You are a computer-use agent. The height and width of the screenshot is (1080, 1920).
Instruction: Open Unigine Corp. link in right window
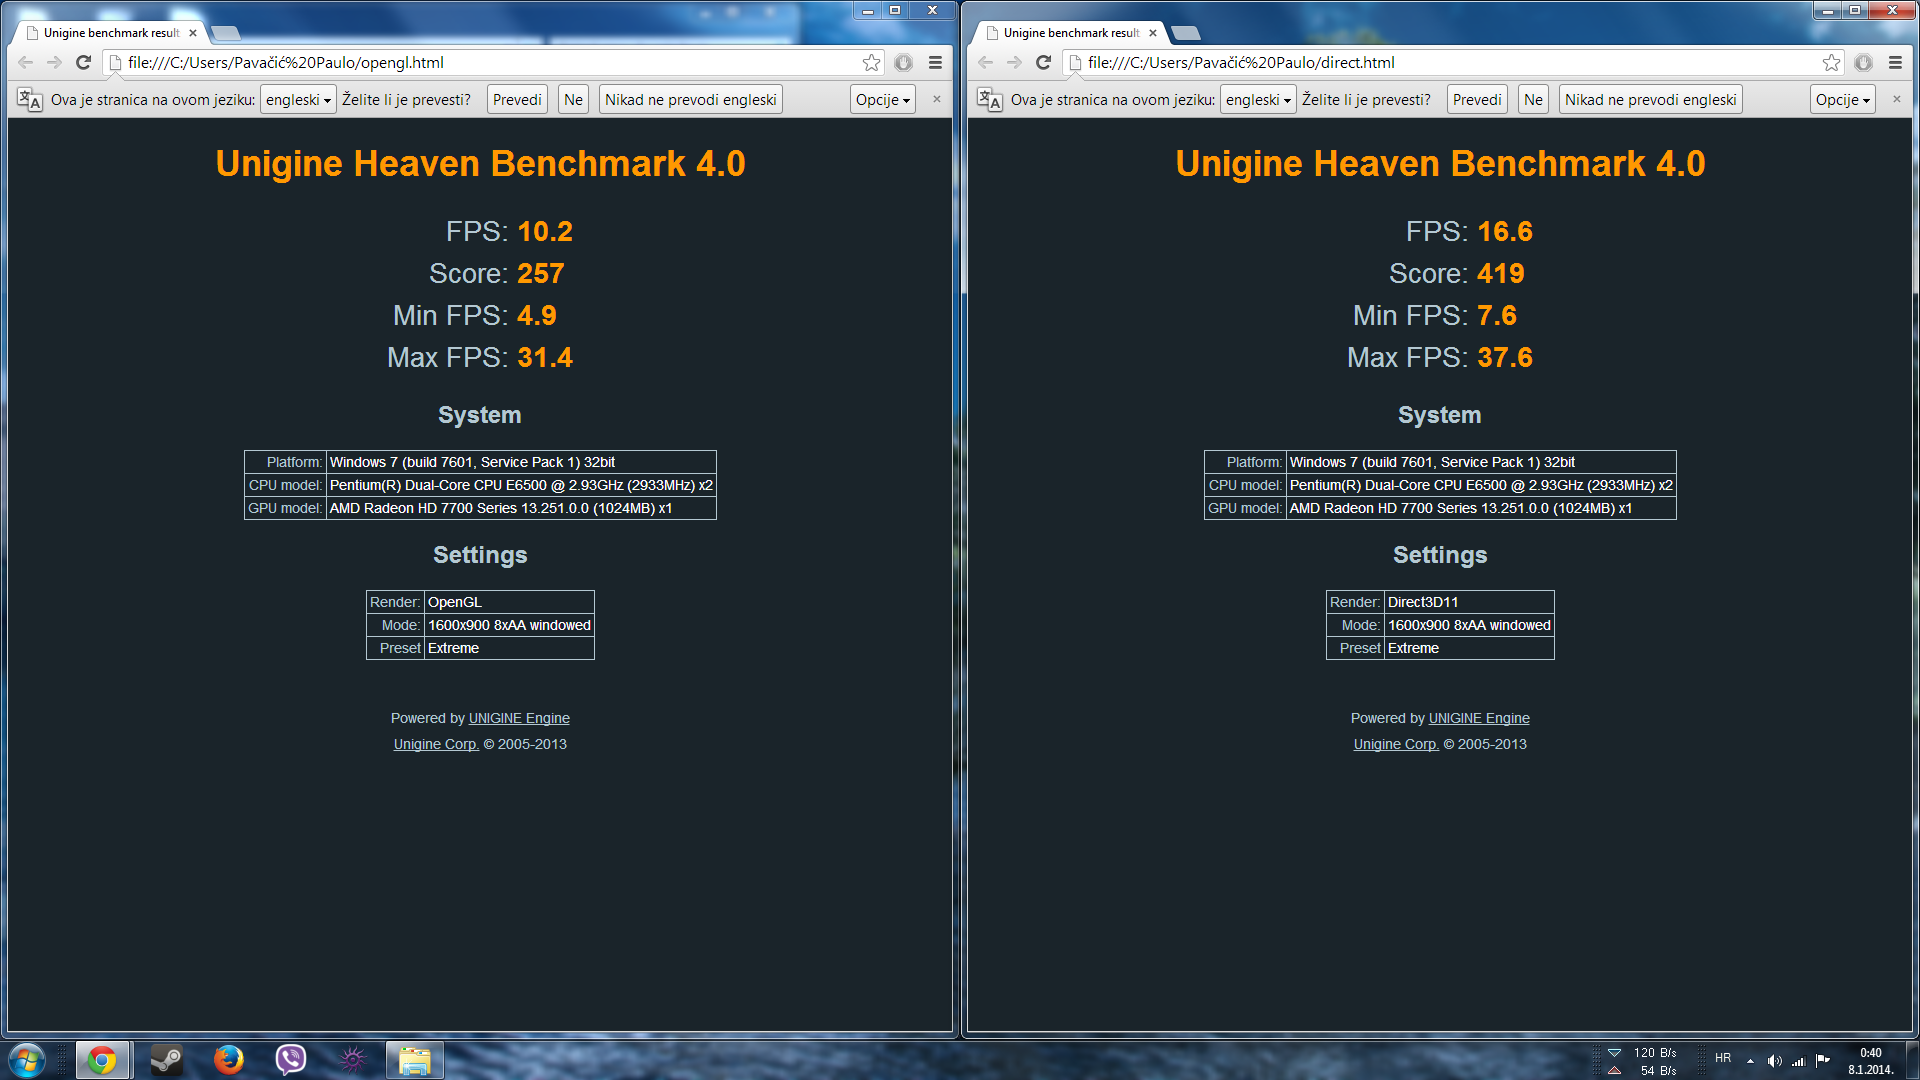click(x=1396, y=744)
